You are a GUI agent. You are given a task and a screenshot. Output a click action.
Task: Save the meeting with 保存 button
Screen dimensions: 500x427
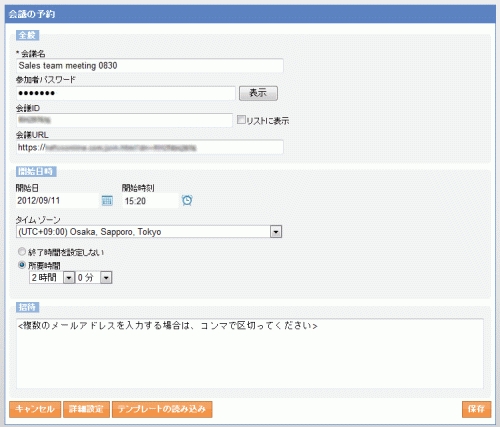click(x=476, y=409)
